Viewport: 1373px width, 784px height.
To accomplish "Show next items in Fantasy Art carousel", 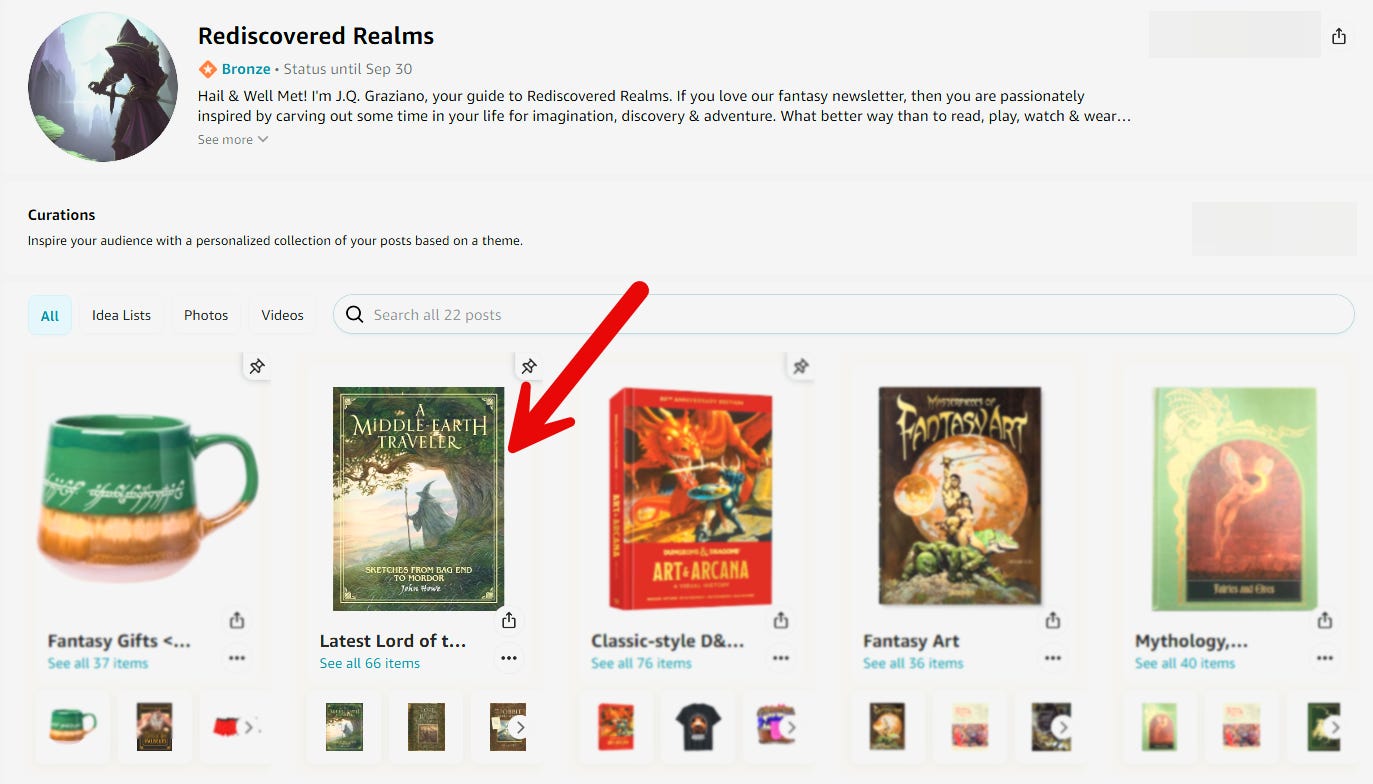I will pos(1062,727).
